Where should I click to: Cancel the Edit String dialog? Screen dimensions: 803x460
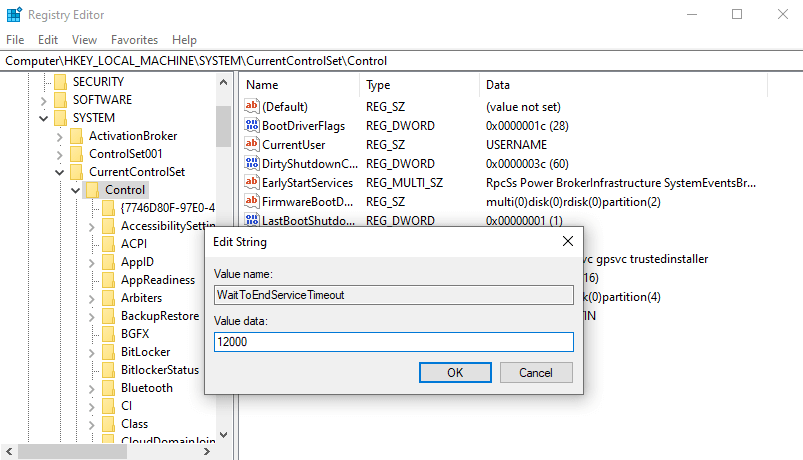536,372
